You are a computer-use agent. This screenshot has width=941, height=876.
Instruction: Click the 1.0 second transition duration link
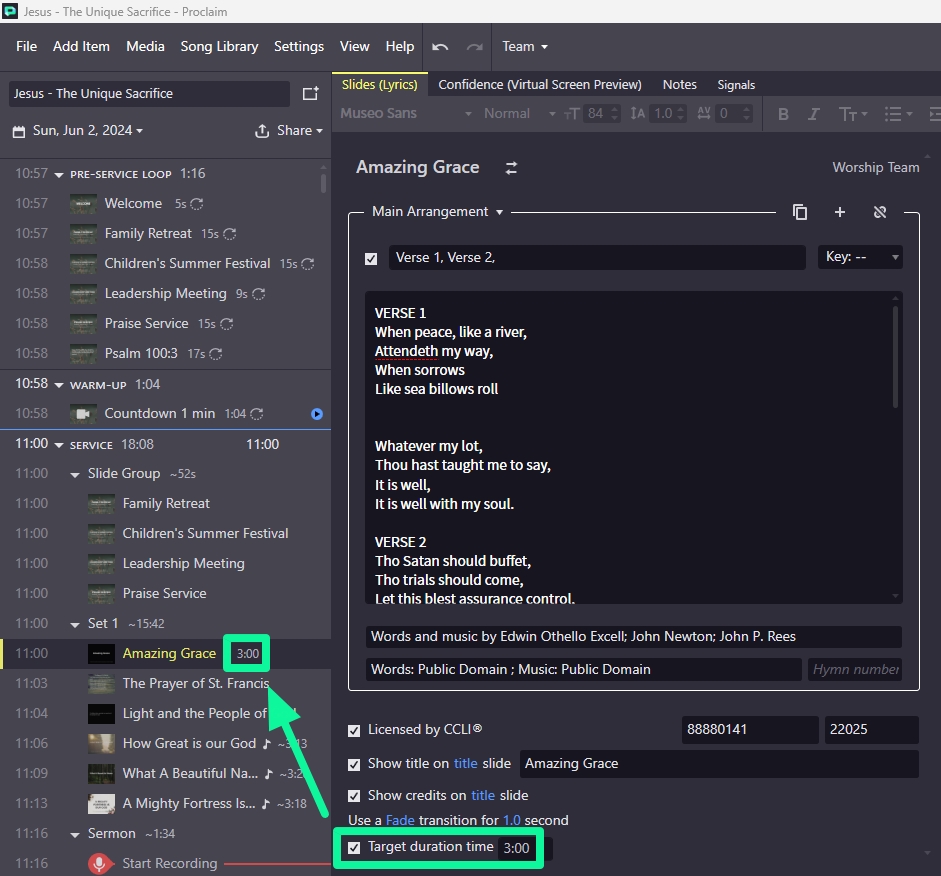coord(511,821)
